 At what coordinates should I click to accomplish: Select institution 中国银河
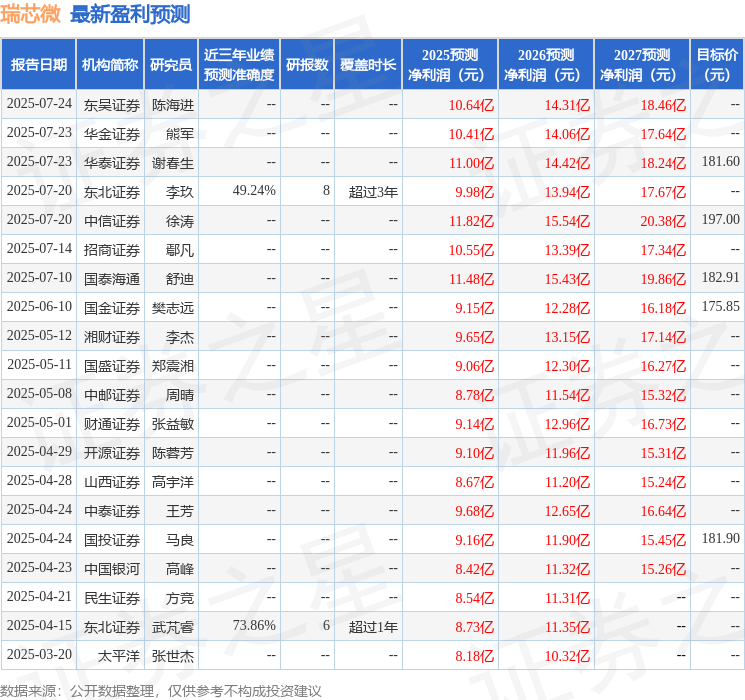[112, 569]
